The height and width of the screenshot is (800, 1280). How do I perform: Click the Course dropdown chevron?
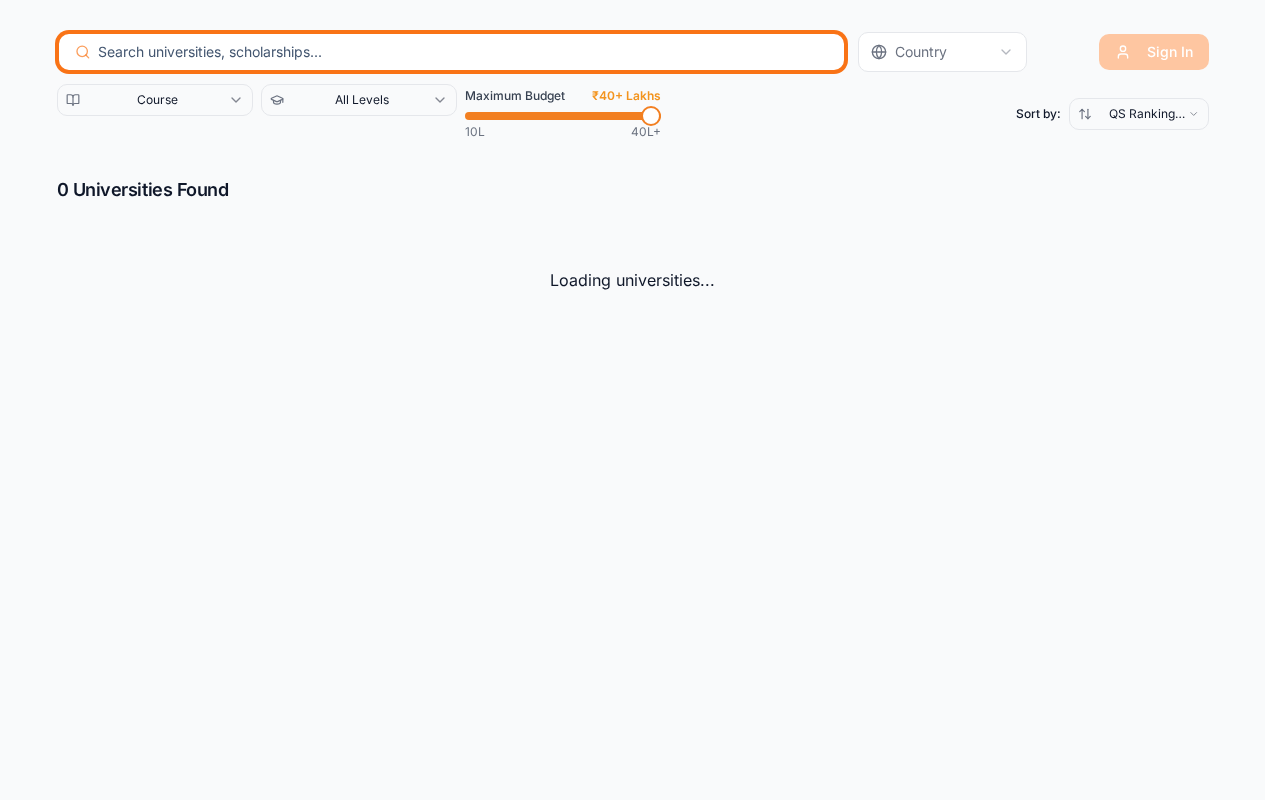point(236,100)
